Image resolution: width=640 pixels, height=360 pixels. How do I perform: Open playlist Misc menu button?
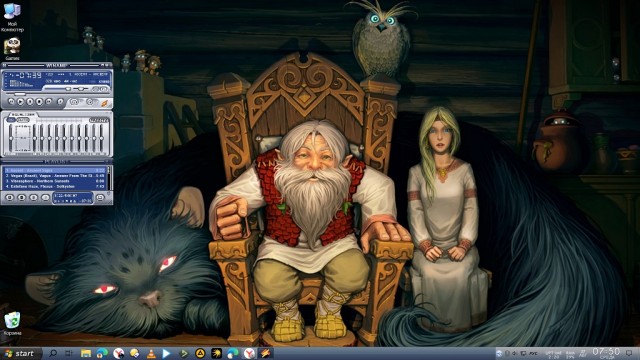click(x=45, y=198)
